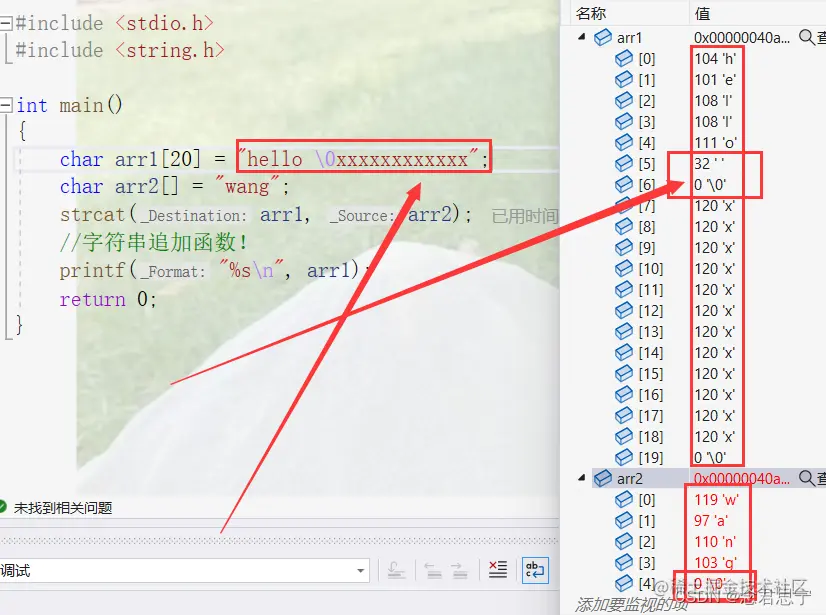Click the cube icon of arr1 element [13]
The height and width of the screenshot is (615, 826).
click(624, 331)
